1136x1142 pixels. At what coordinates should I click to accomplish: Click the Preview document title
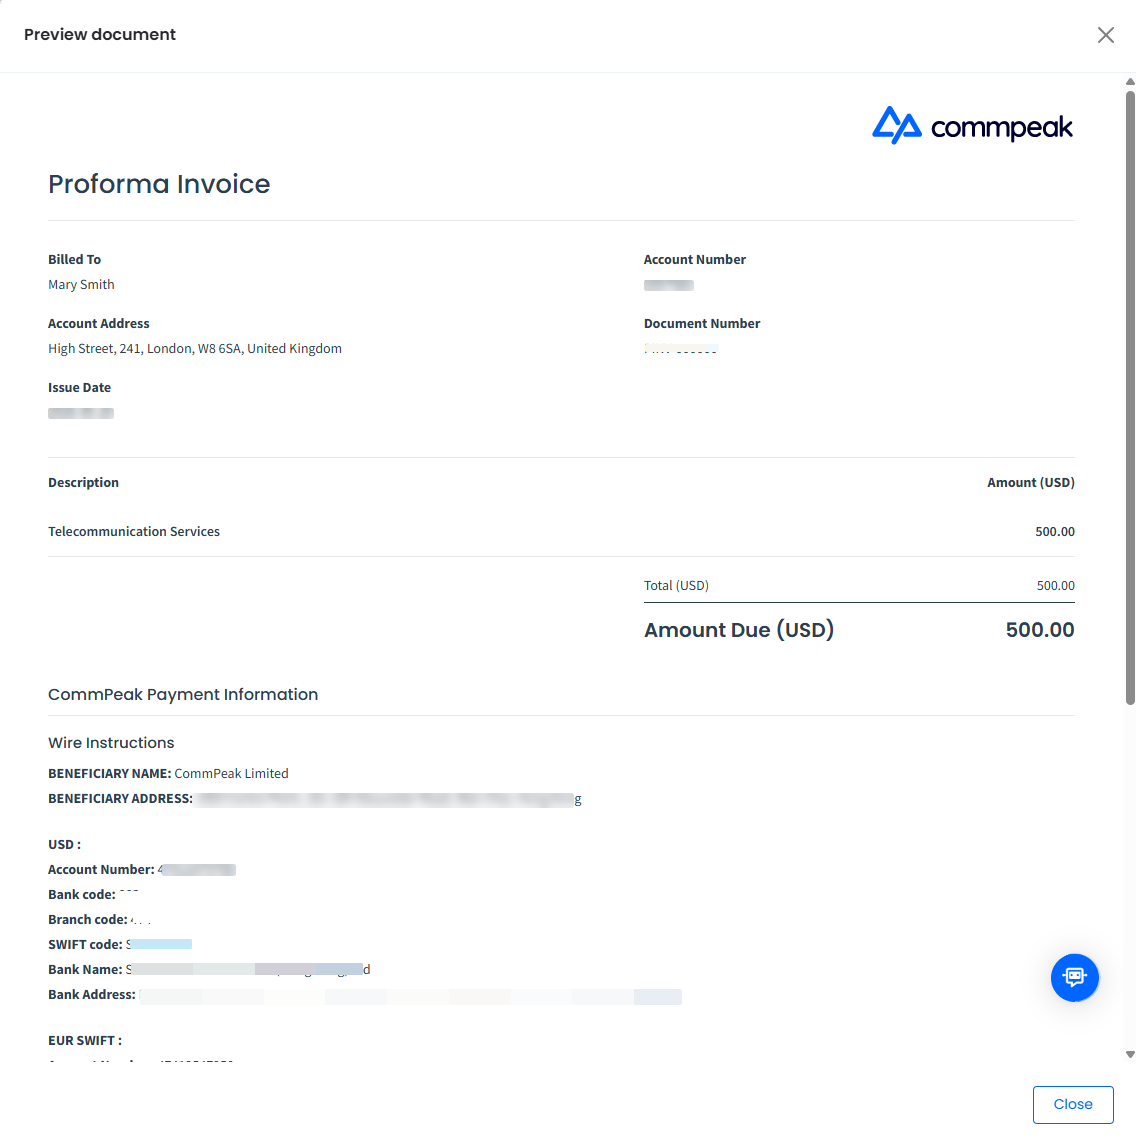(x=100, y=34)
